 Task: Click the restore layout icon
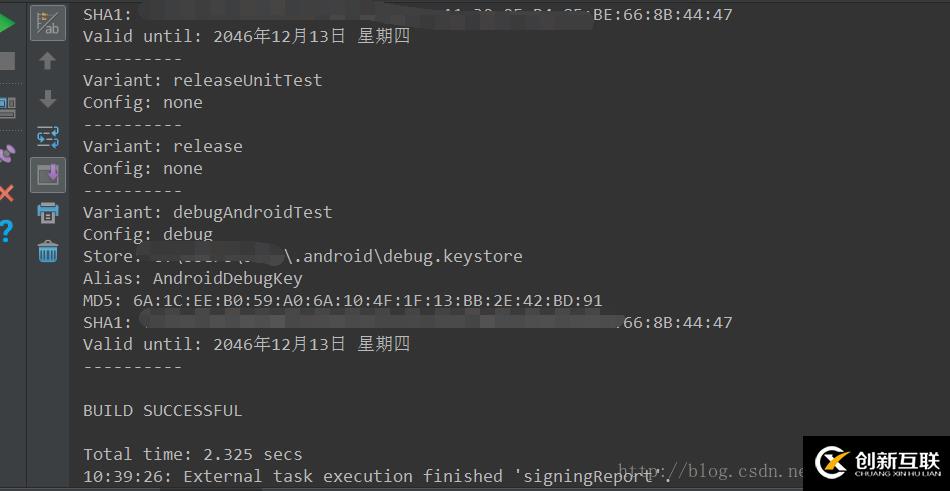pyautogui.click(x=6, y=105)
